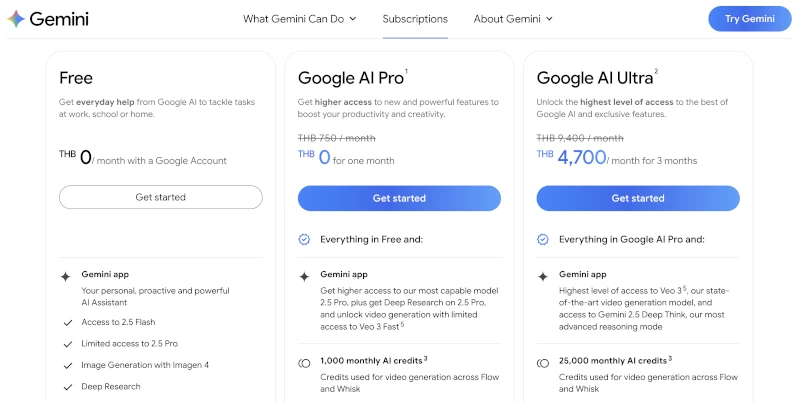Click checkmark next to Image Generation with Imagen 4
The height and width of the screenshot is (402, 800).
click(x=67, y=365)
